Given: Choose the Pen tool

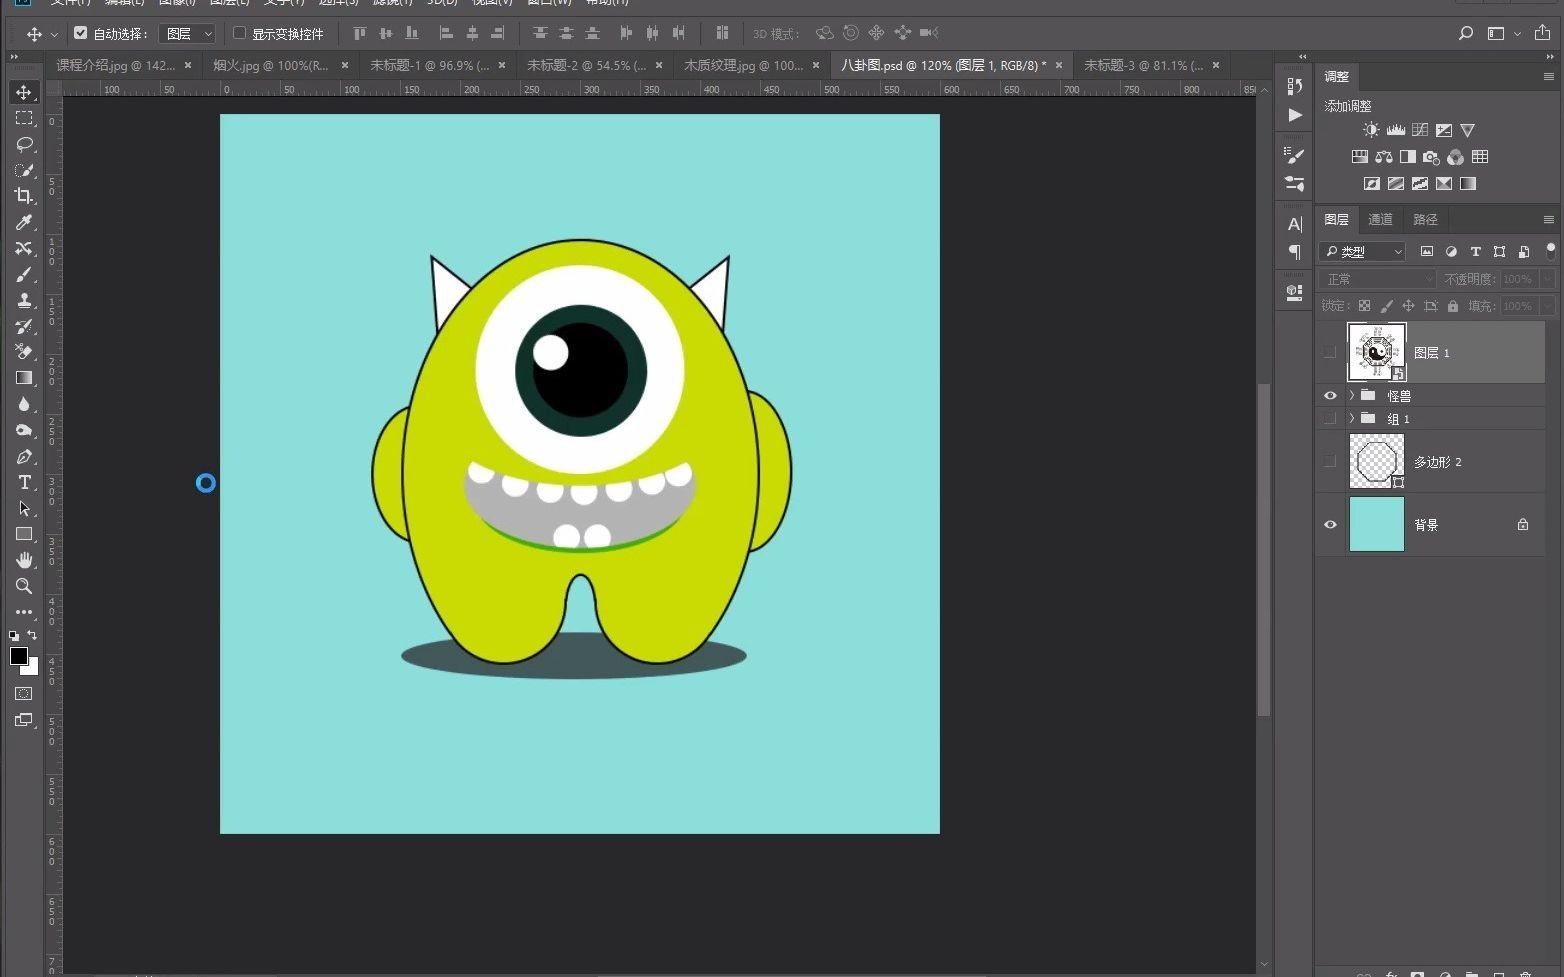Looking at the screenshot, I should click(x=24, y=456).
